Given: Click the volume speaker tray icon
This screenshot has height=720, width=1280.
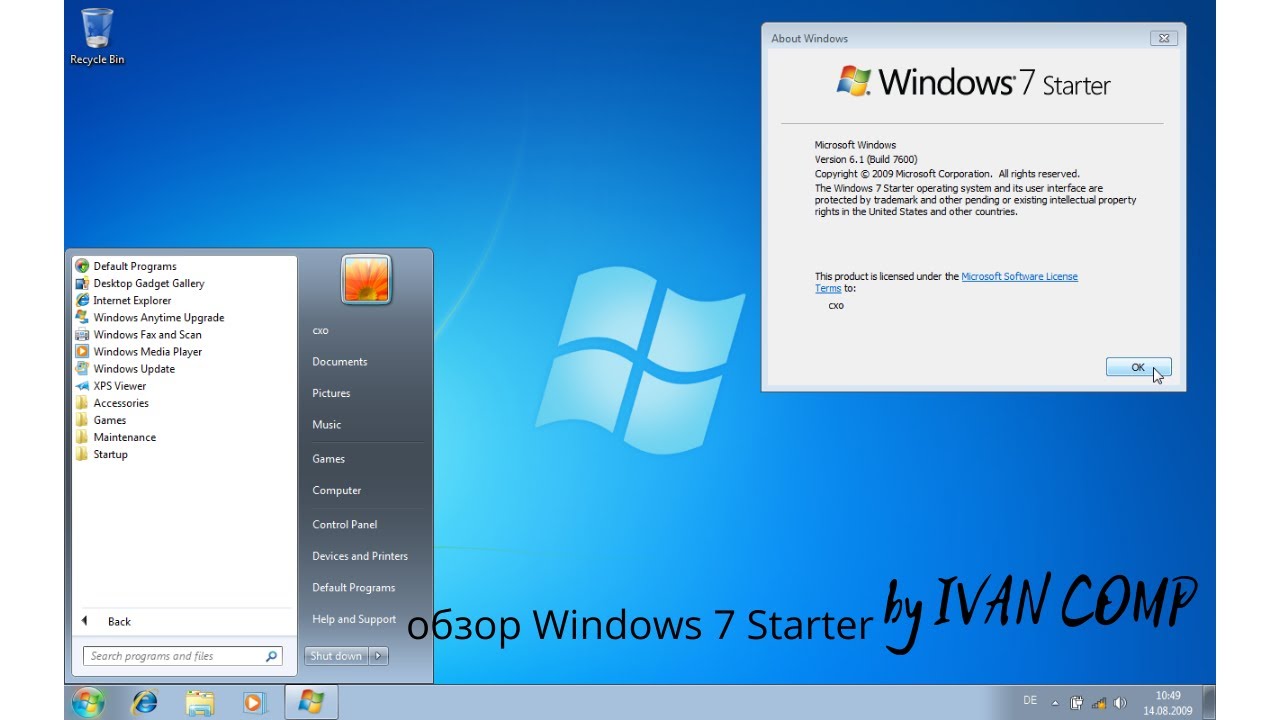Looking at the screenshot, I should (1120, 703).
